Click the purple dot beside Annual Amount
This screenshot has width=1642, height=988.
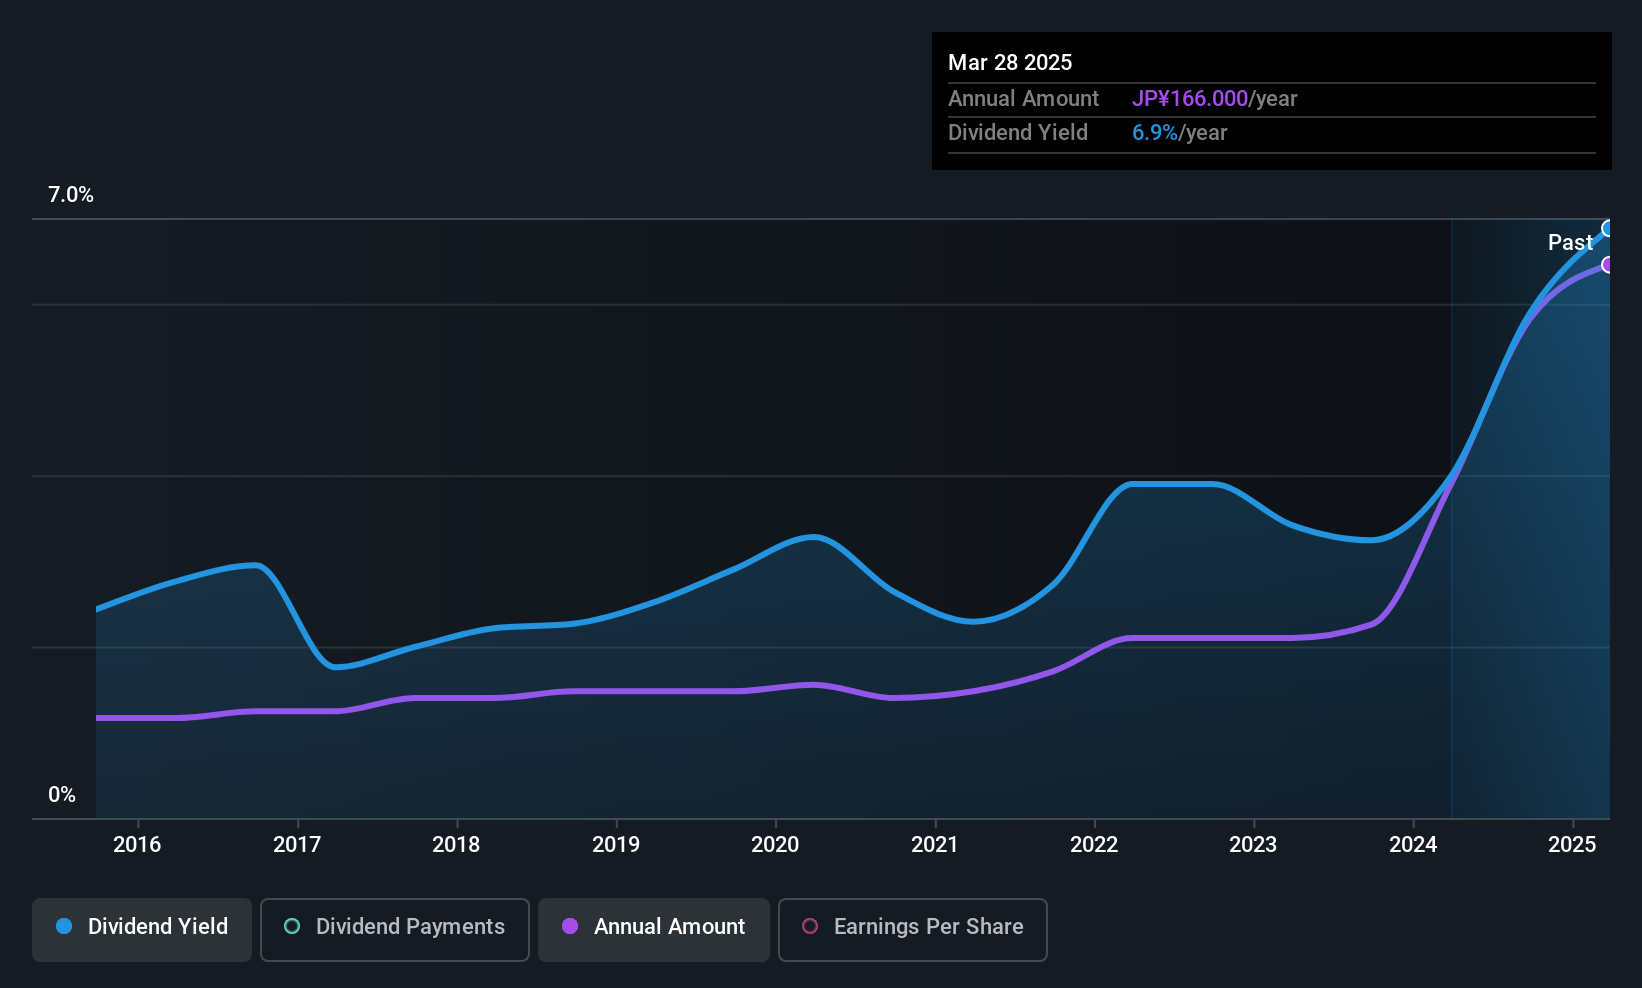[x=570, y=926]
